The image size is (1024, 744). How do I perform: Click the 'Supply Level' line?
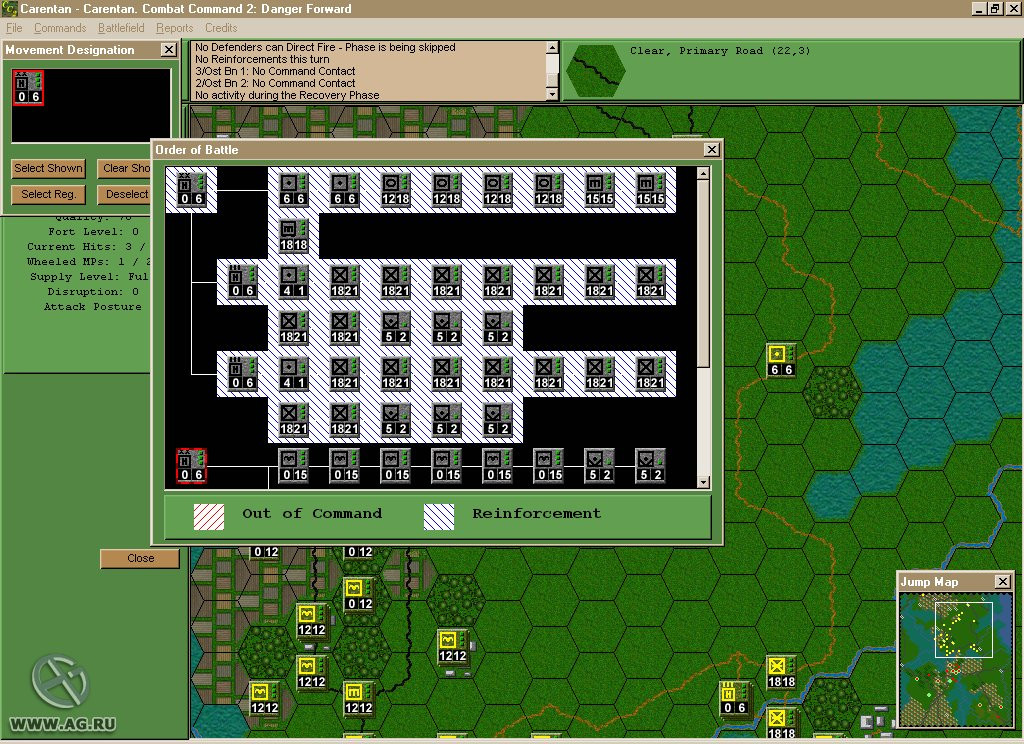(89, 277)
